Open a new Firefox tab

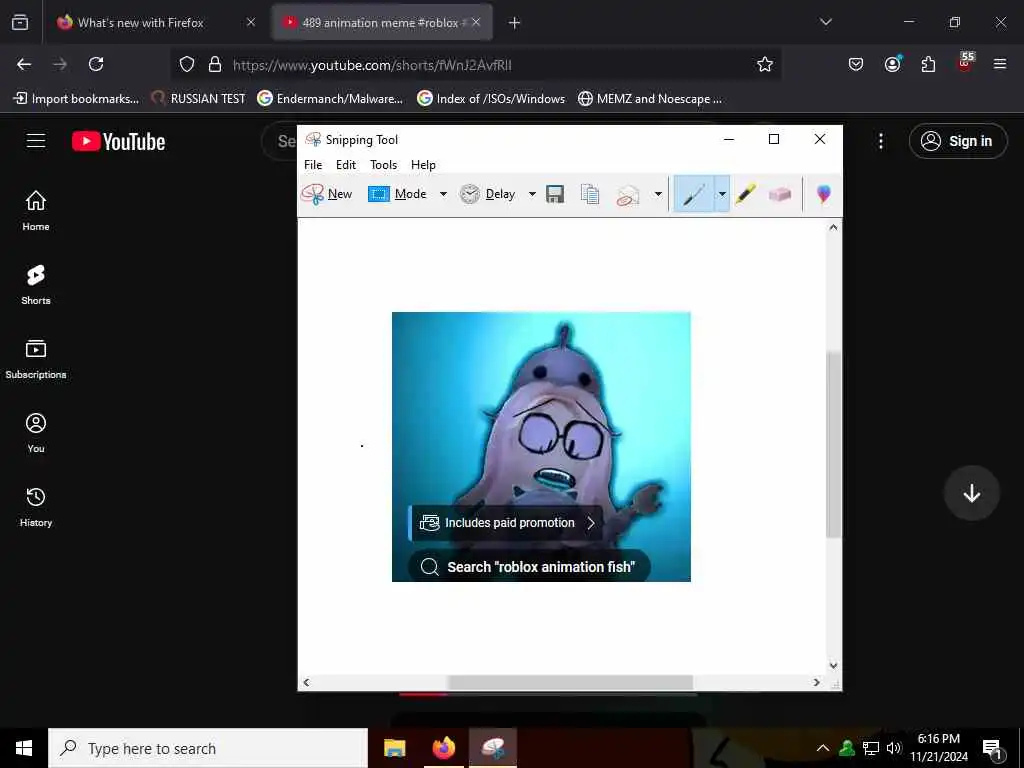click(x=515, y=23)
